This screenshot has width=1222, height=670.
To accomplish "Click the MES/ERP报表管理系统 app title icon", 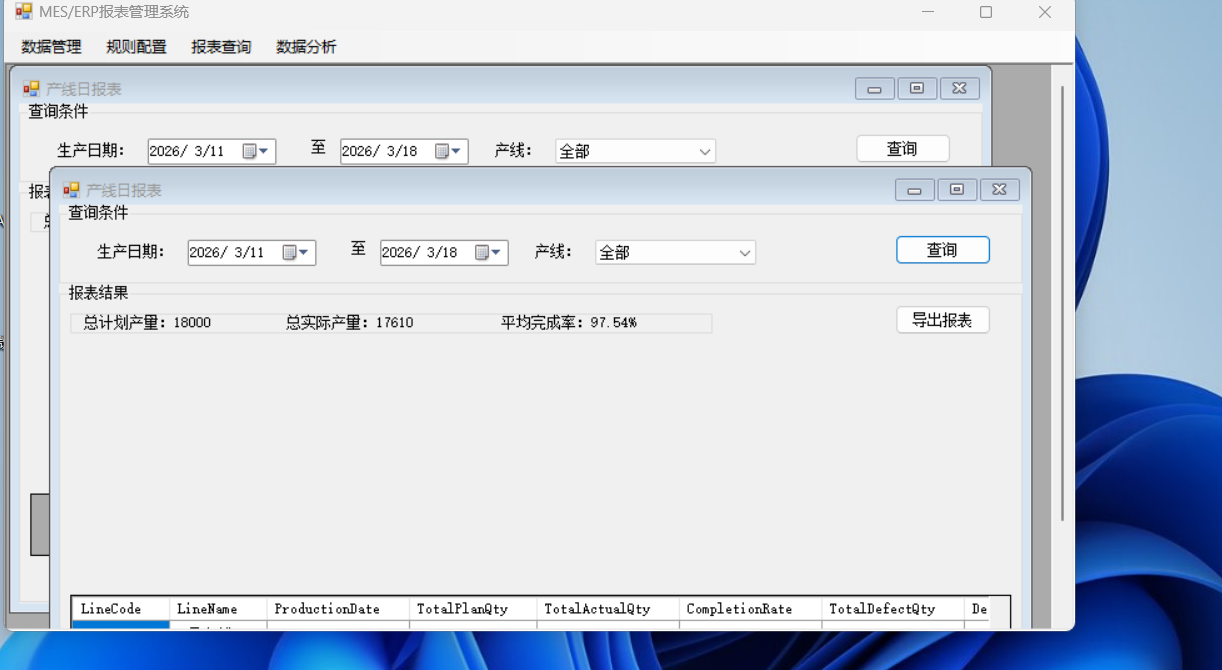I will [x=24, y=12].
